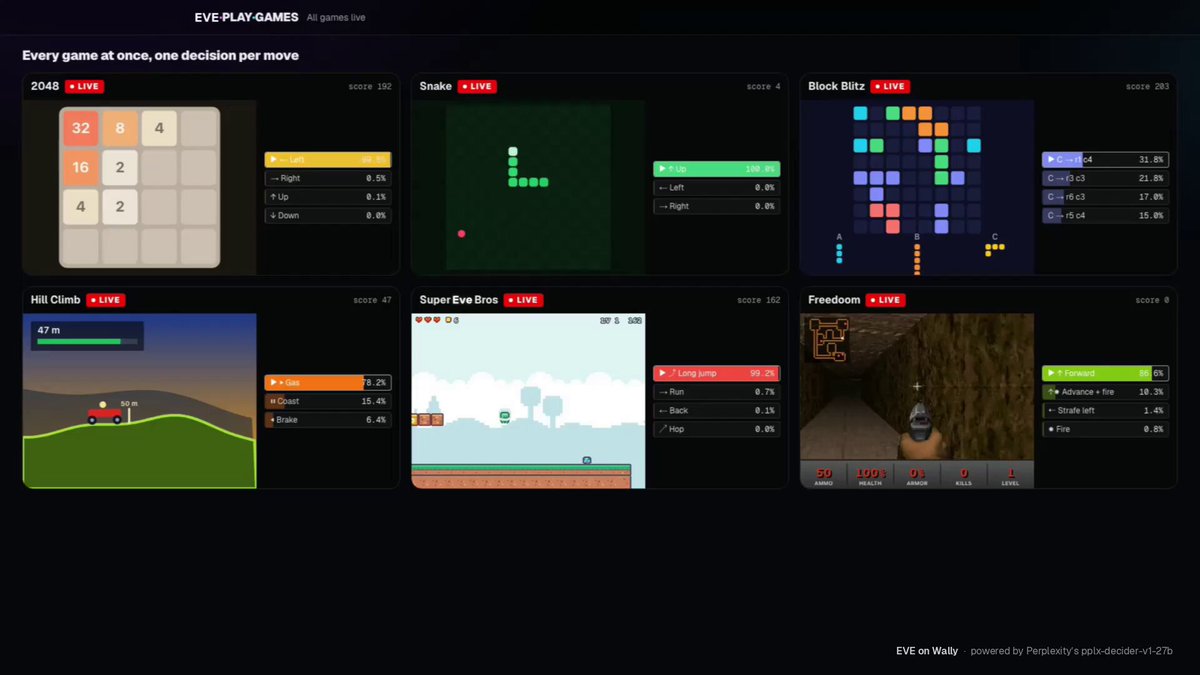The height and width of the screenshot is (675, 1200).
Task: Click the 8 tile in 2048
Action: (120, 128)
